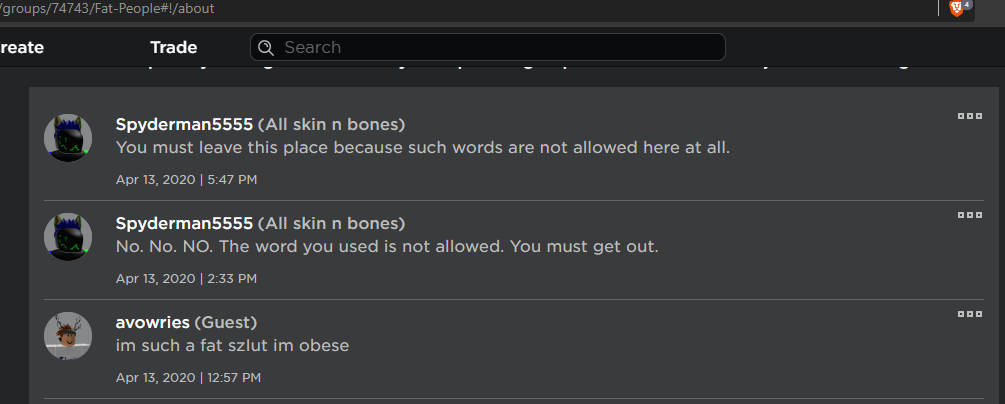The width and height of the screenshot is (1005, 404).
Task: Click the magnifier icon in the search box
Action: 265,47
